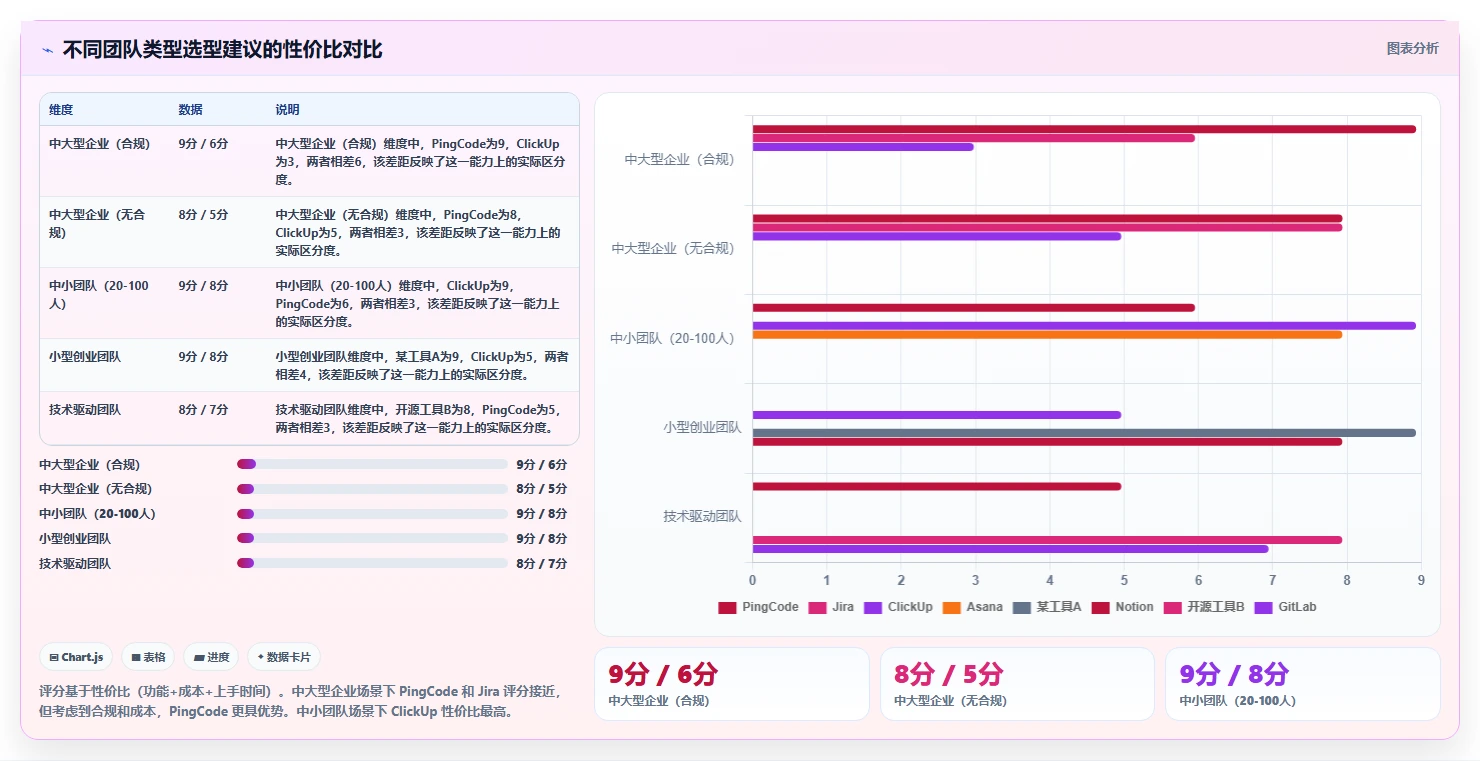Image resolution: width=1480 pixels, height=761 pixels.
Task: Click the chart icon beside the title
Action: click(x=47, y=50)
